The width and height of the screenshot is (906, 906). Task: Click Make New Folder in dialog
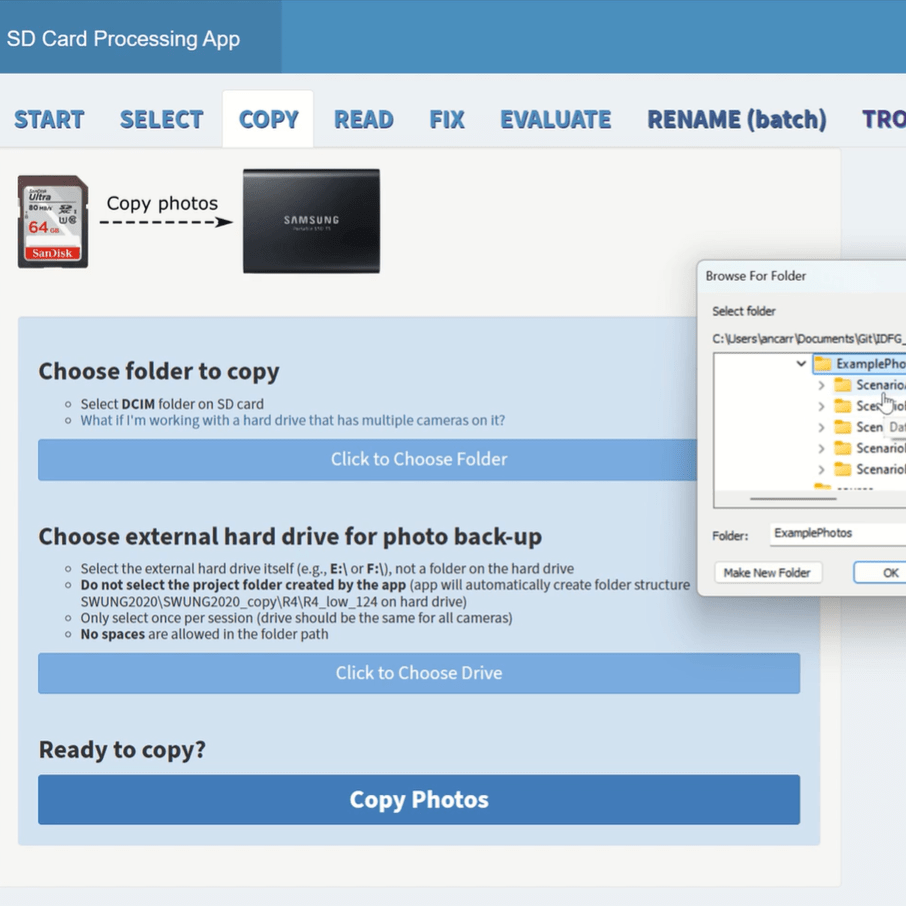pyautogui.click(x=767, y=573)
